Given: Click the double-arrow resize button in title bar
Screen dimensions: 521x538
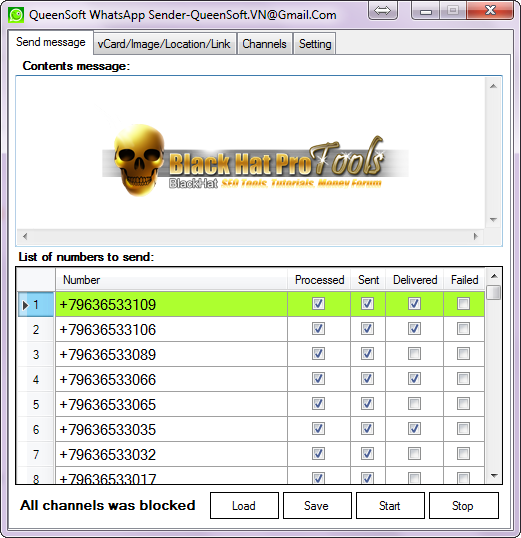Looking at the screenshot, I should coord(383,11).
